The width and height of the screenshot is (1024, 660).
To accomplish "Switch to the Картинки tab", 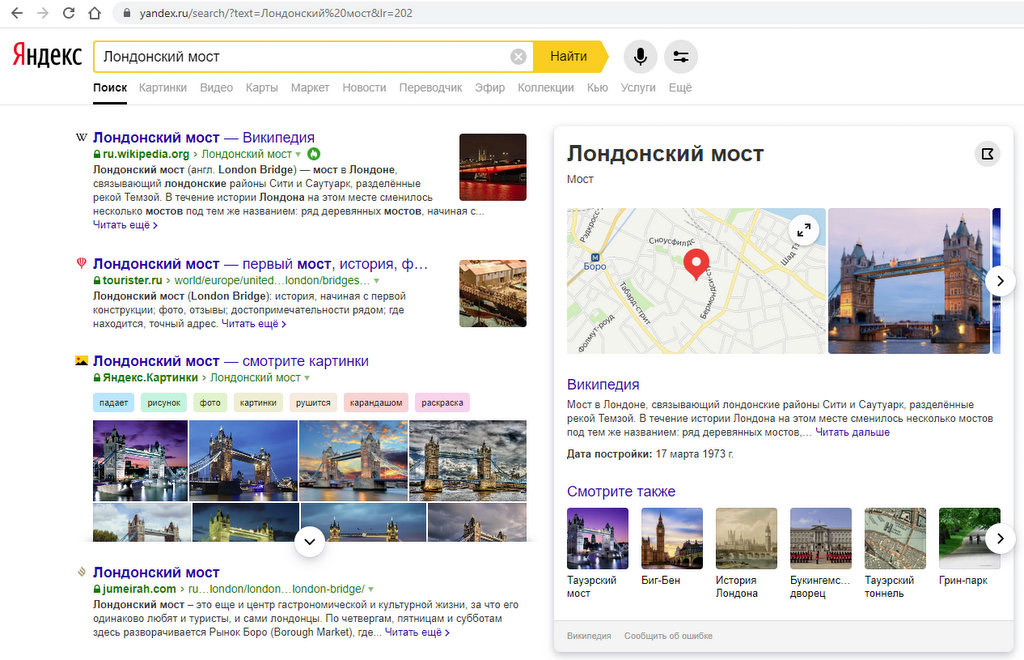I will tap(163, 88).
